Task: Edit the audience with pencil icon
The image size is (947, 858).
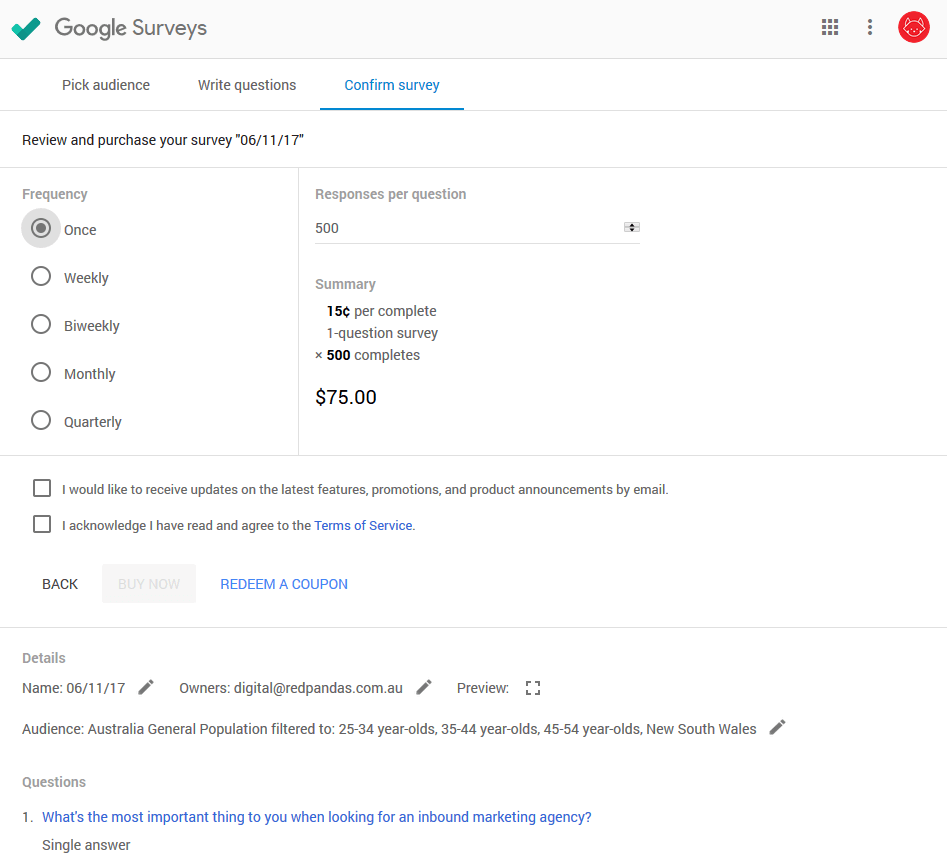Action: click(777, 728)
